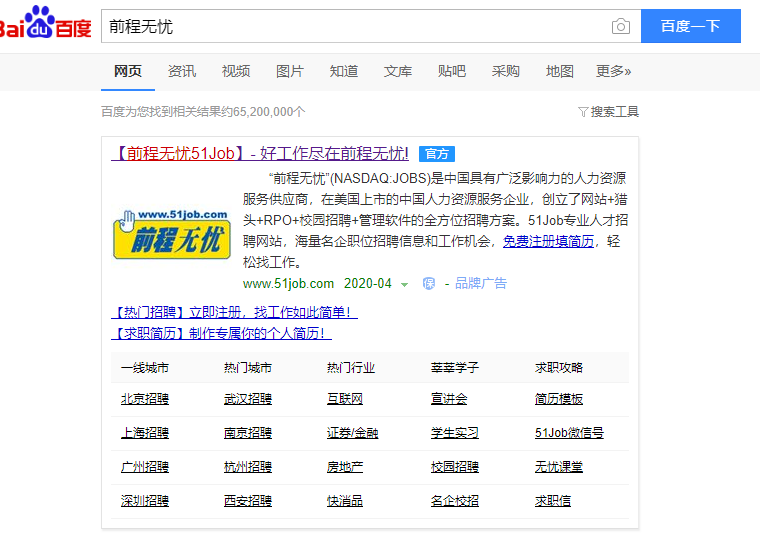Select the 互联网 industry link
This screenshot has height=538, width=760.
pos(345,399)
